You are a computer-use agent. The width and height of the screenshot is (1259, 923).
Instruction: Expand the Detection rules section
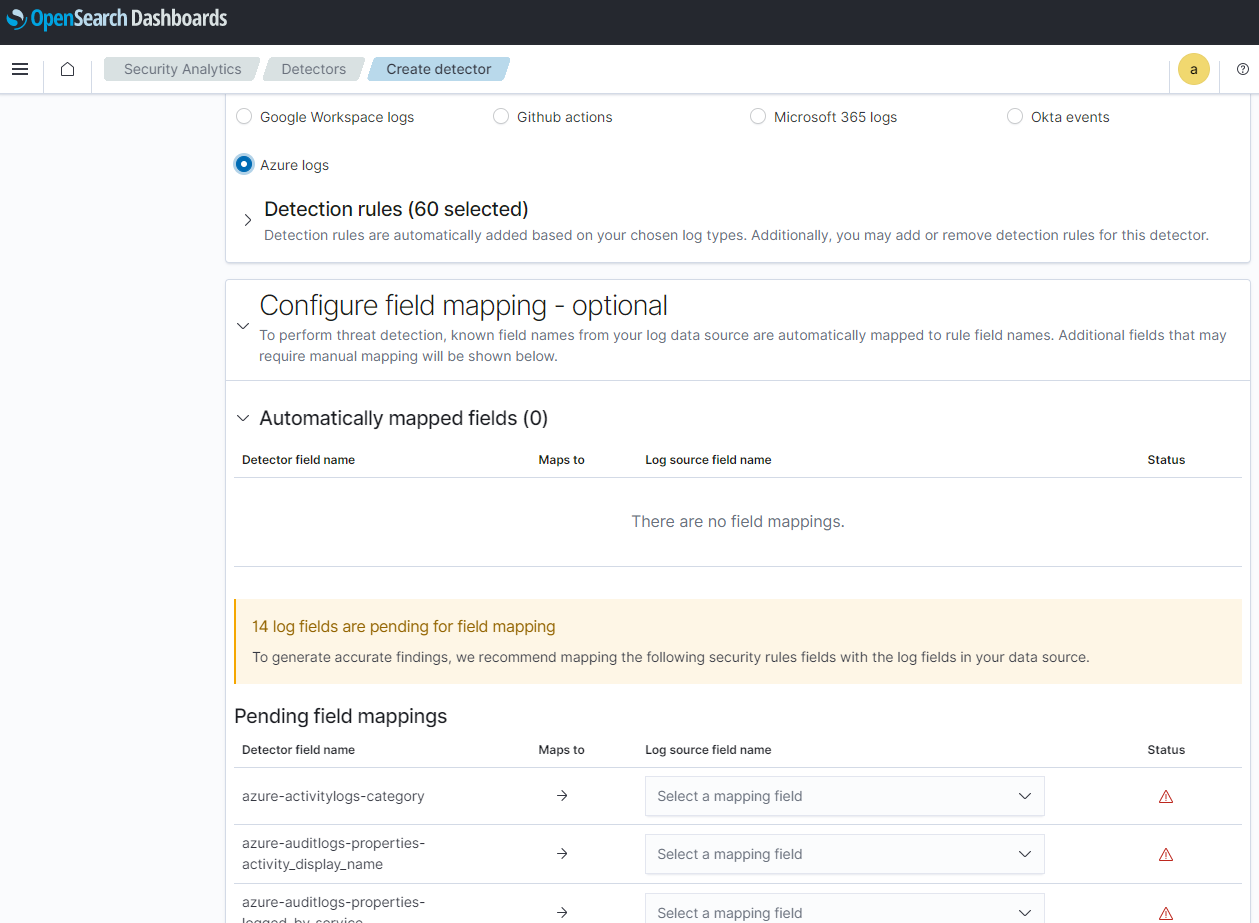247,220
